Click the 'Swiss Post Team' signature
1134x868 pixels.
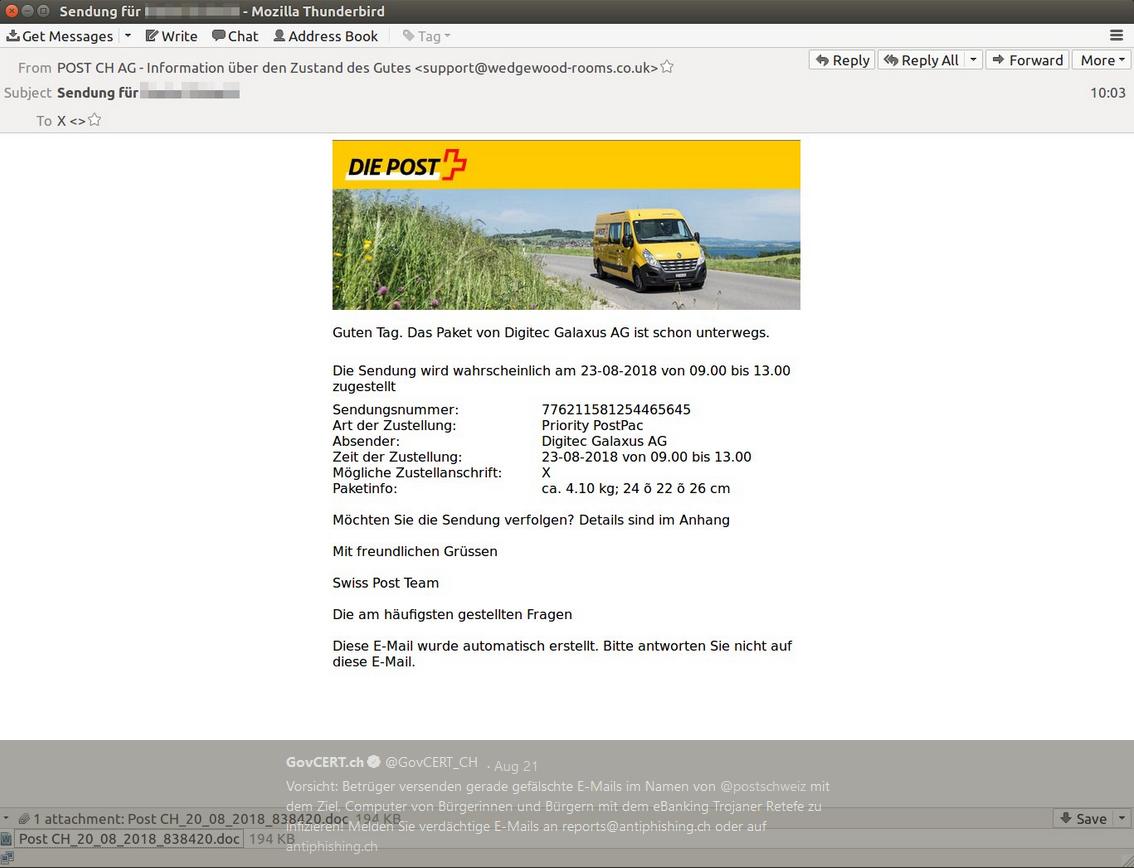coord(385,583)
